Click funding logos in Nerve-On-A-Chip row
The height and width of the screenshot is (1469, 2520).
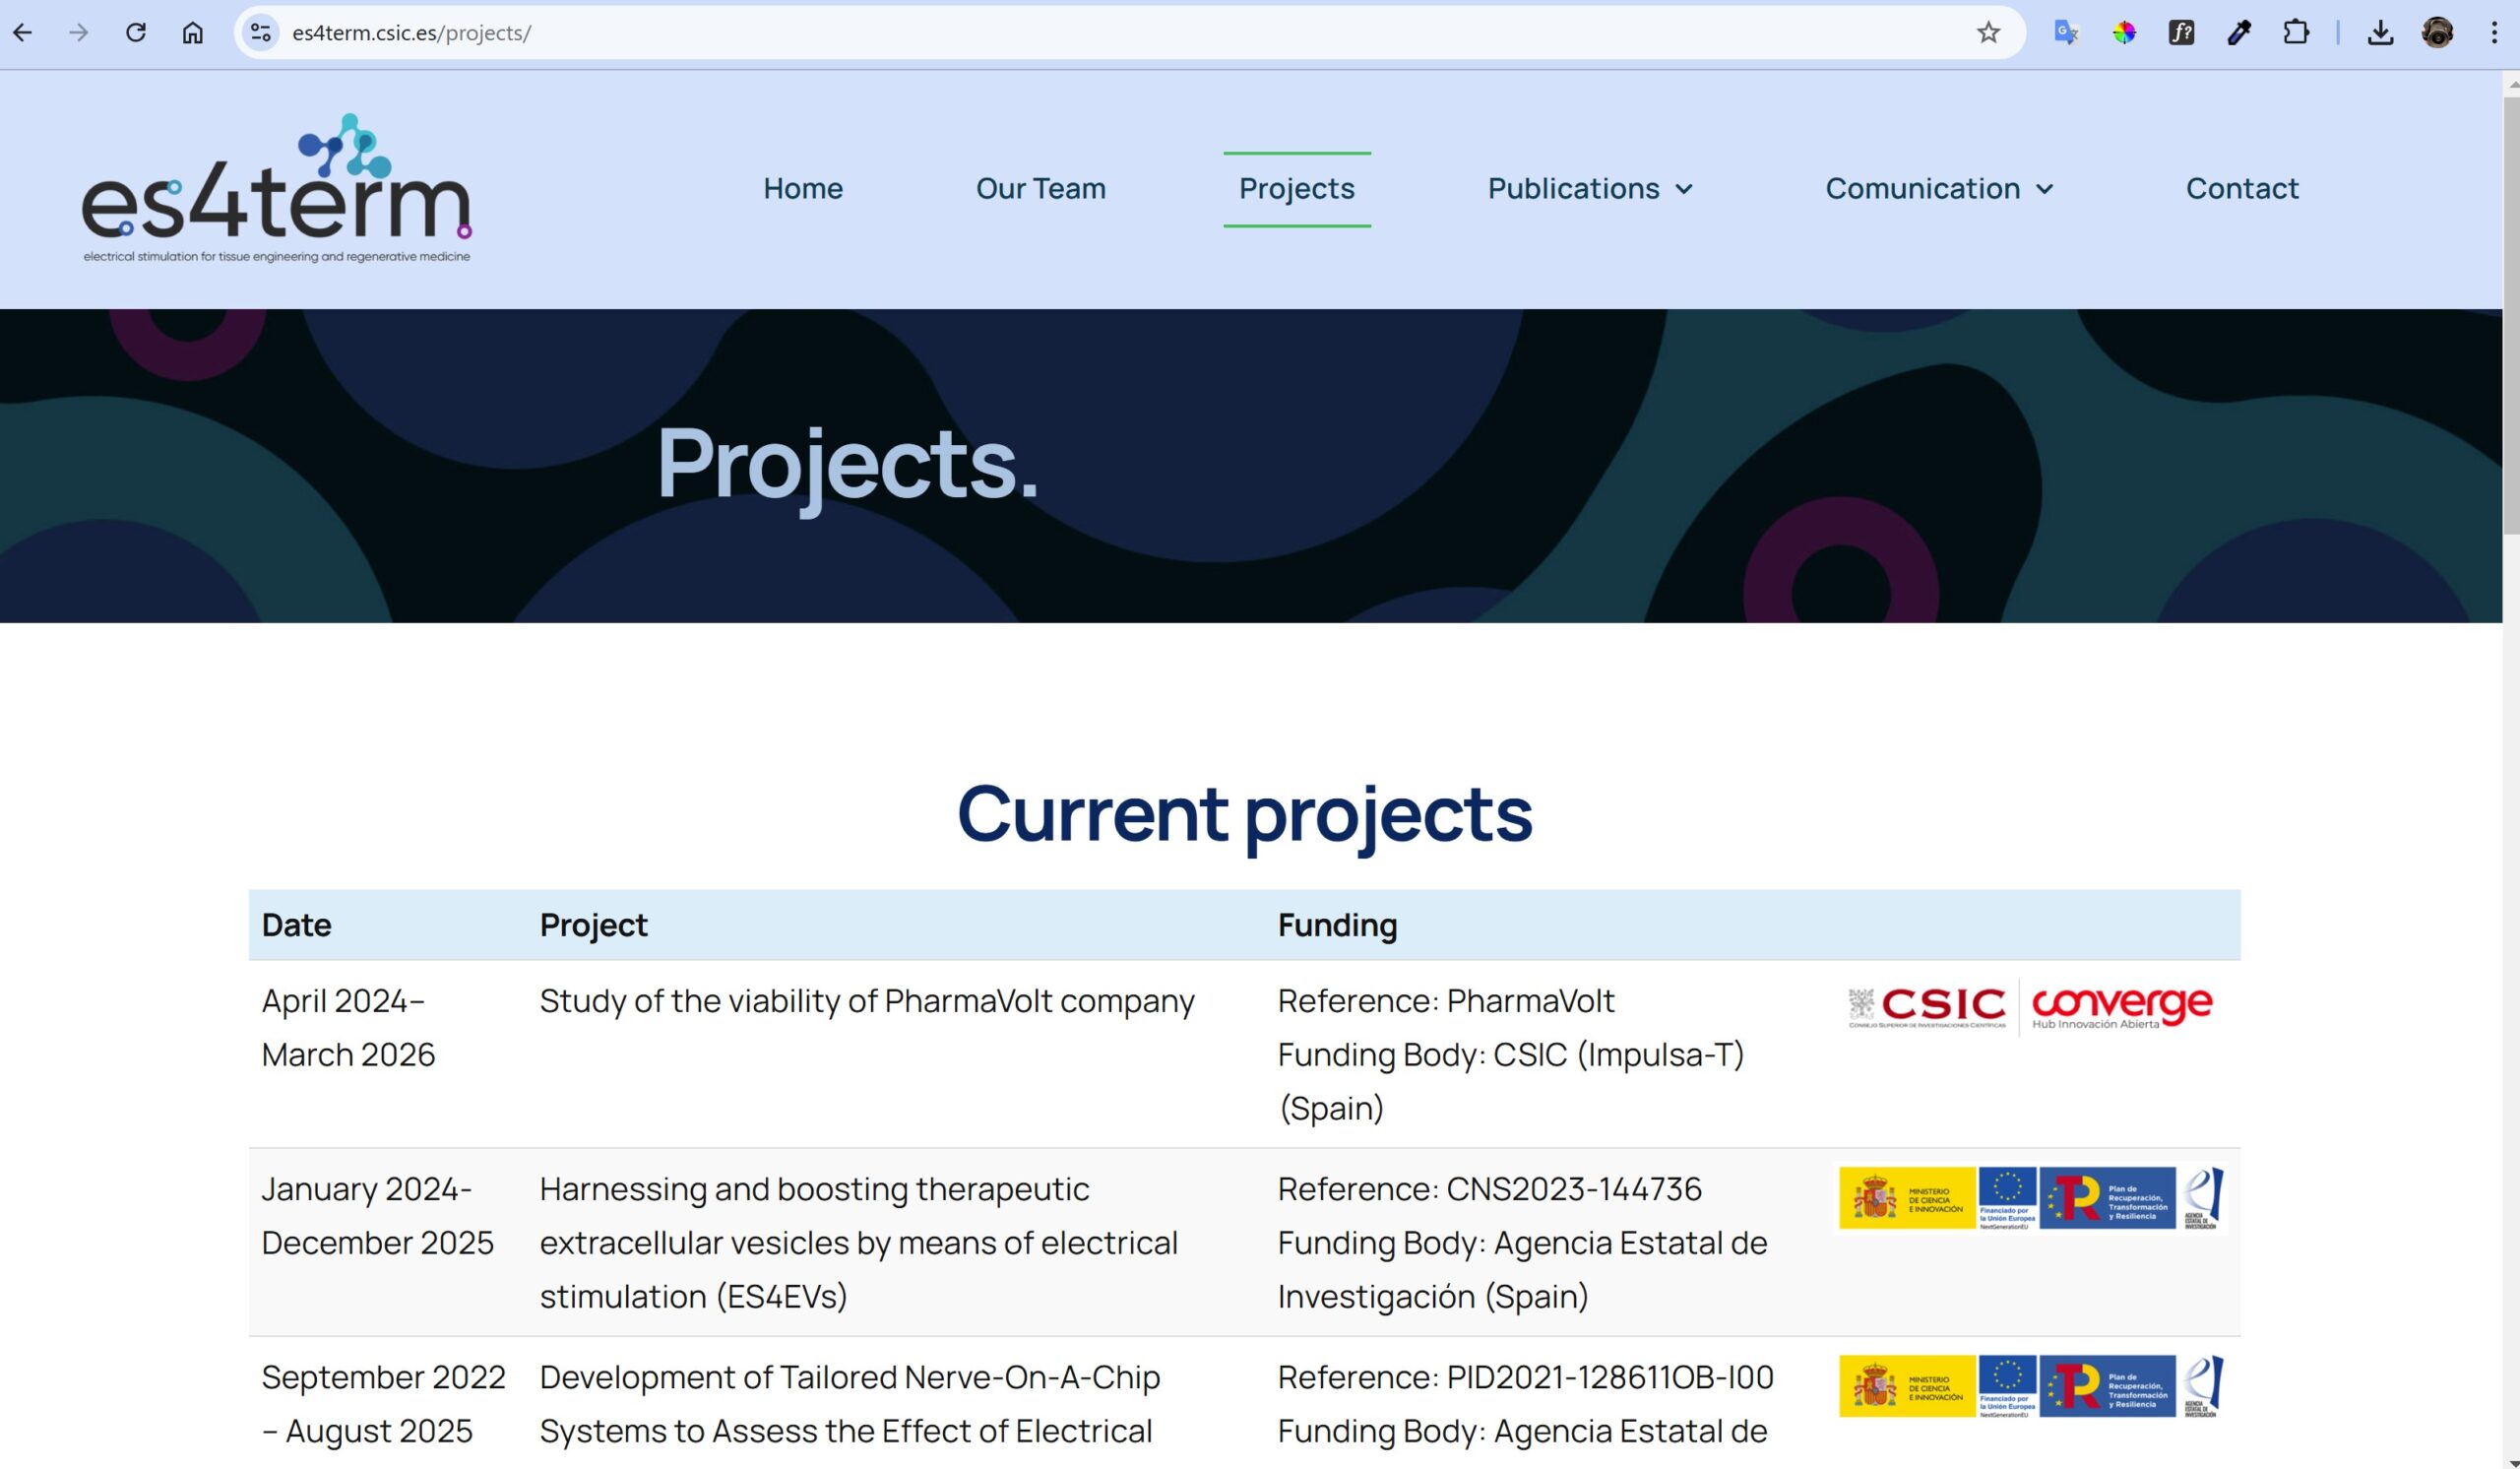point(2031,1386)
